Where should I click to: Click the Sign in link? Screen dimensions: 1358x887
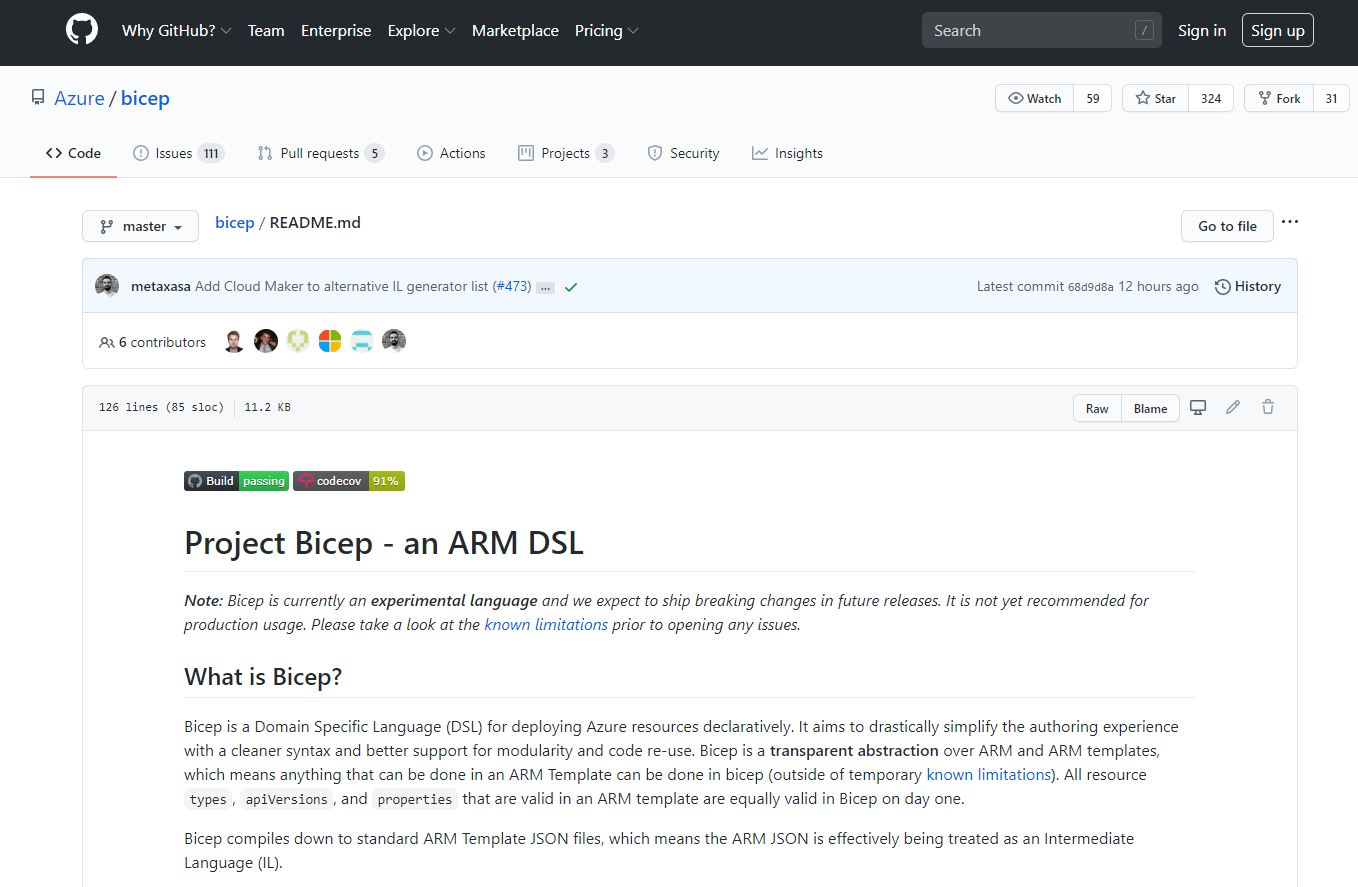pos(1202,31)
